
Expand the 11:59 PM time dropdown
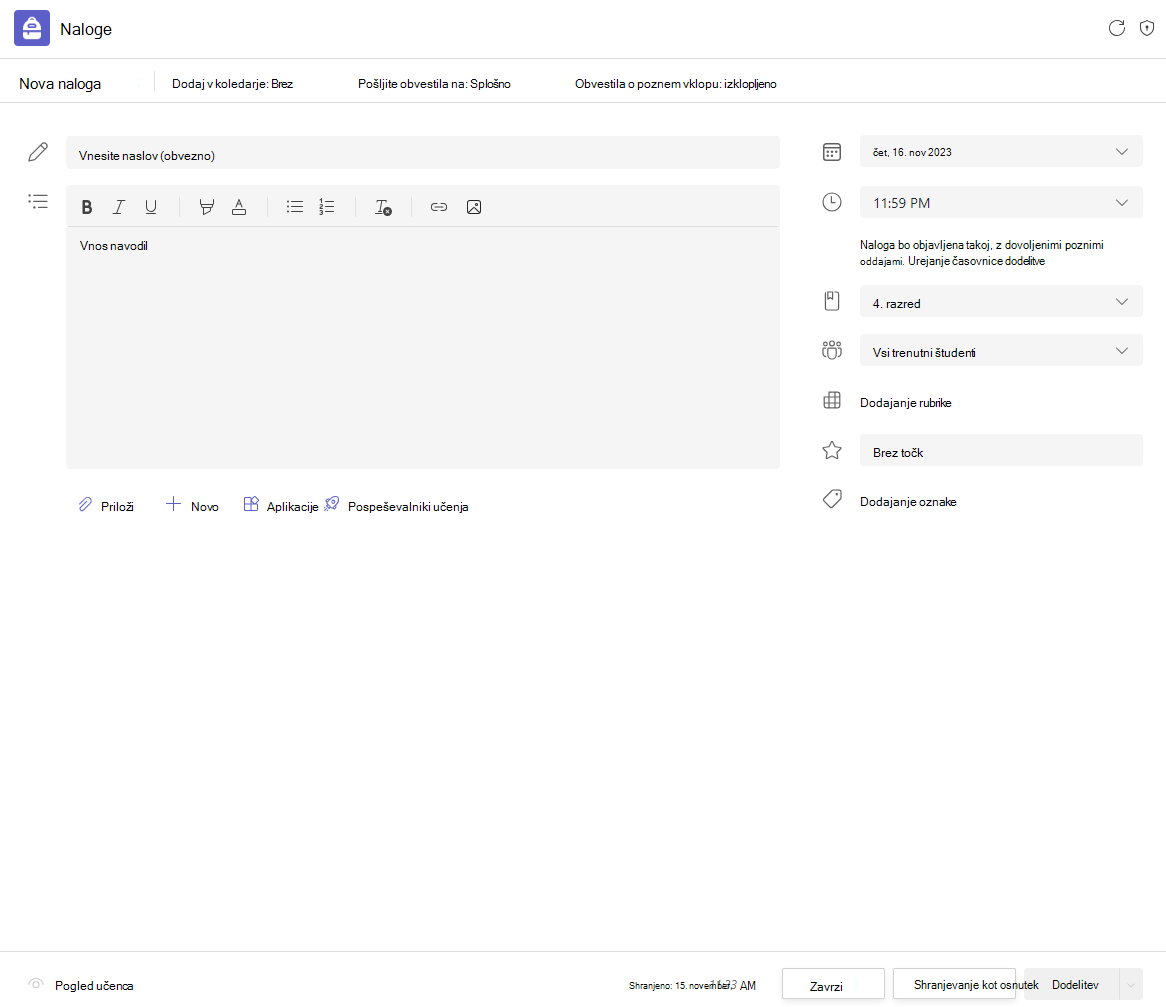coord(1001,202)
